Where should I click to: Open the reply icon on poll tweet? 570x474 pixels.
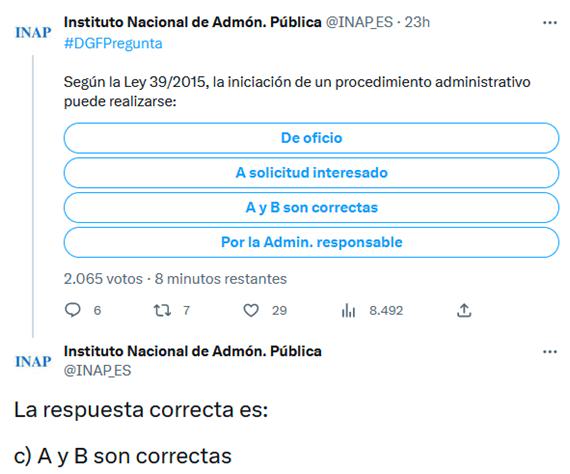point(72,310)
